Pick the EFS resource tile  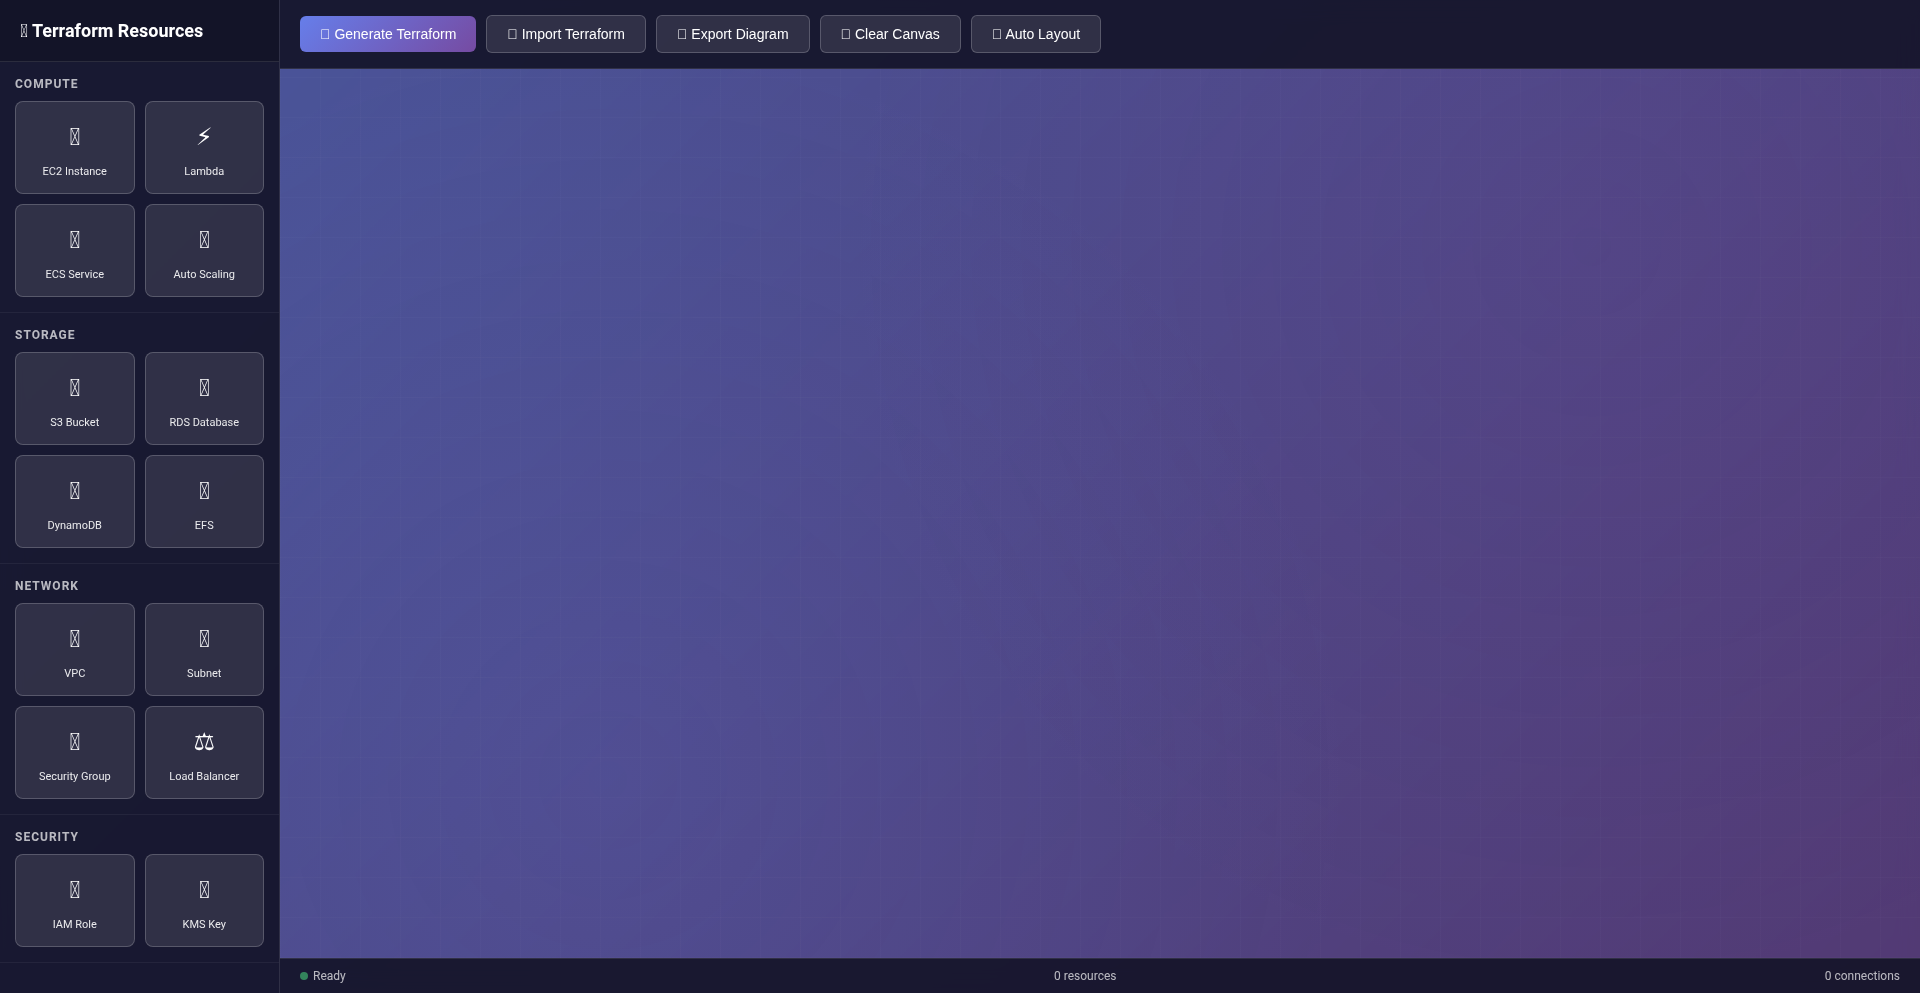click(204, 501)
